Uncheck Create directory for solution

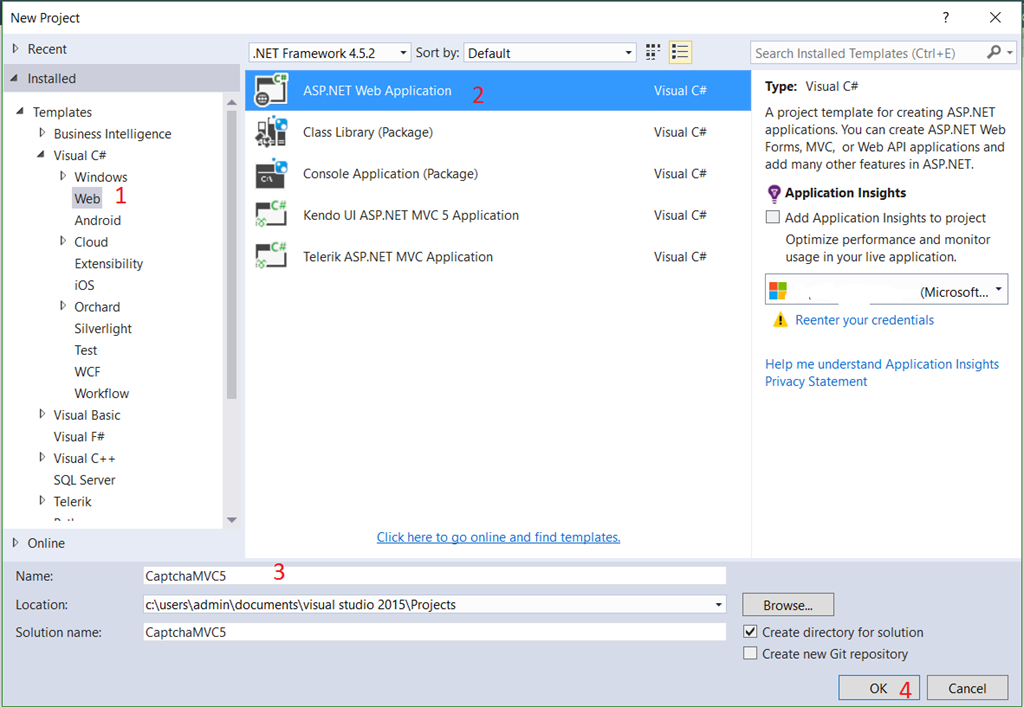click(750, 631)
